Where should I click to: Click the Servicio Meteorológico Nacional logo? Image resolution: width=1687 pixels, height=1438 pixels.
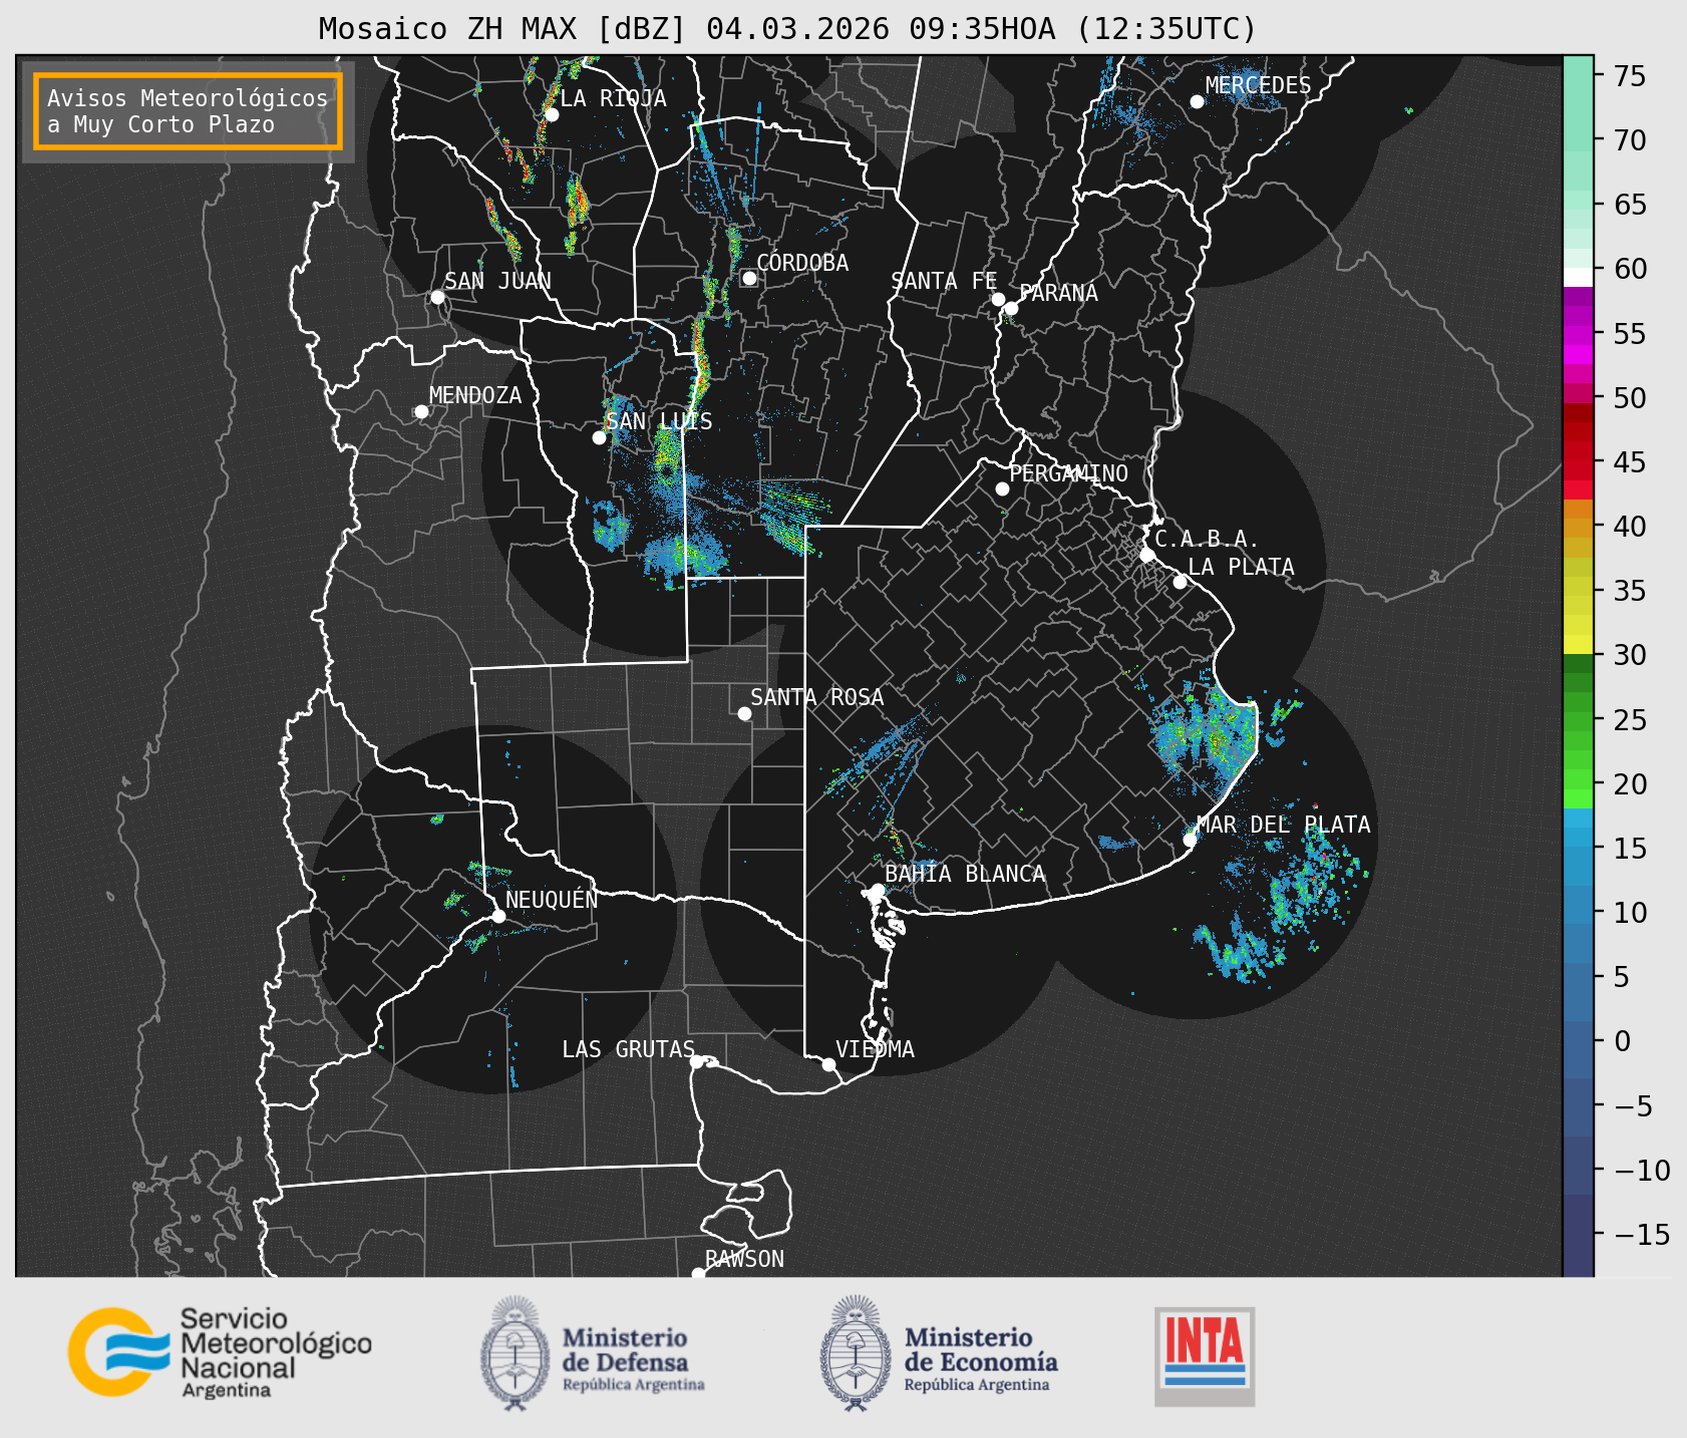(x=220, y=1352)
